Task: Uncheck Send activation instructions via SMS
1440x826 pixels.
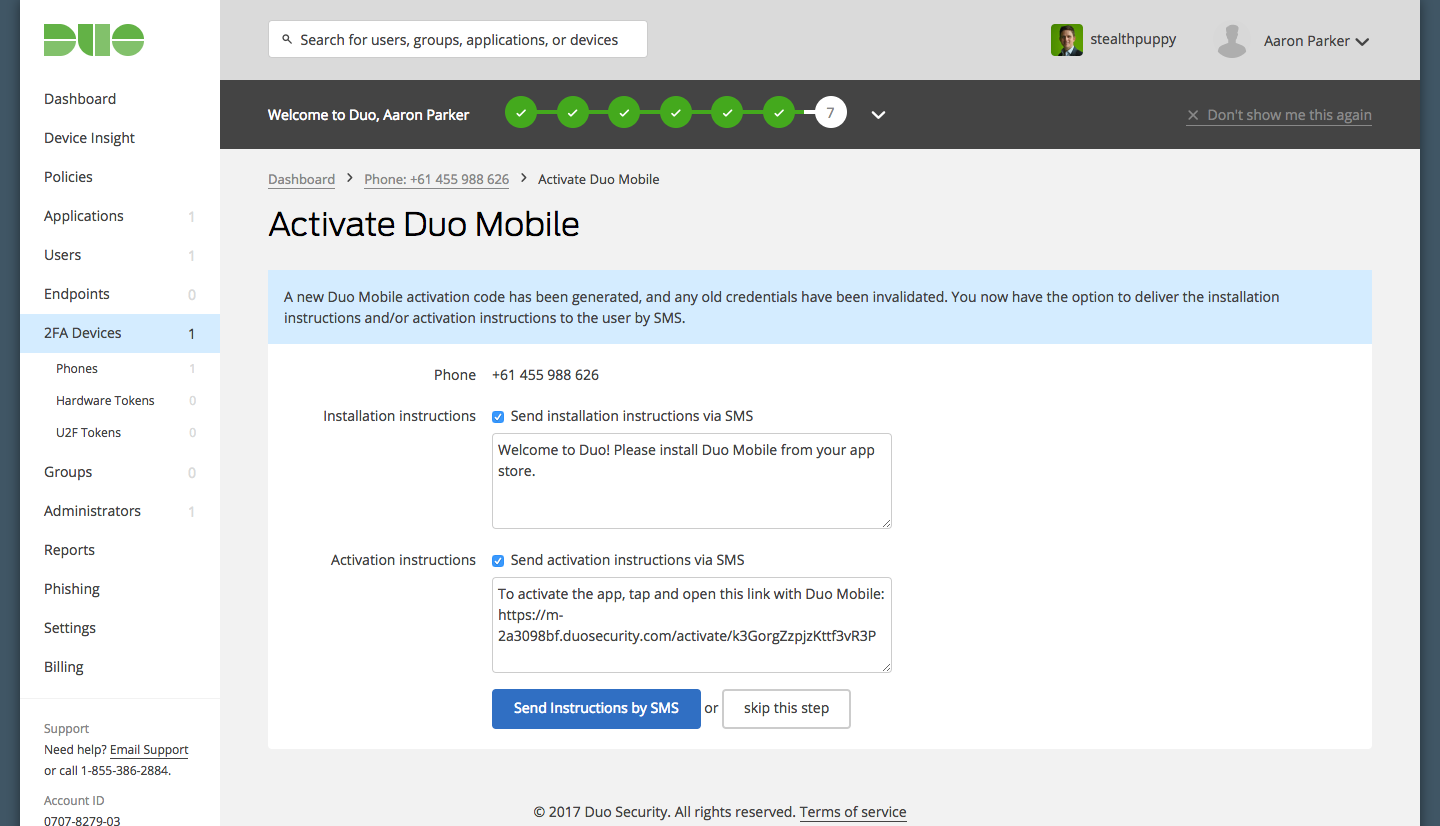Action: 498,560
